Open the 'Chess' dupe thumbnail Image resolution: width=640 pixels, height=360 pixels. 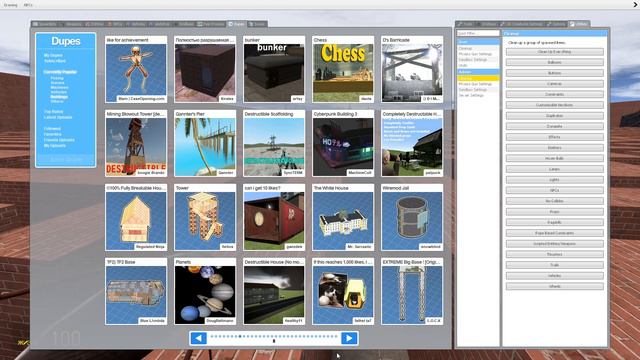point(343,69)
